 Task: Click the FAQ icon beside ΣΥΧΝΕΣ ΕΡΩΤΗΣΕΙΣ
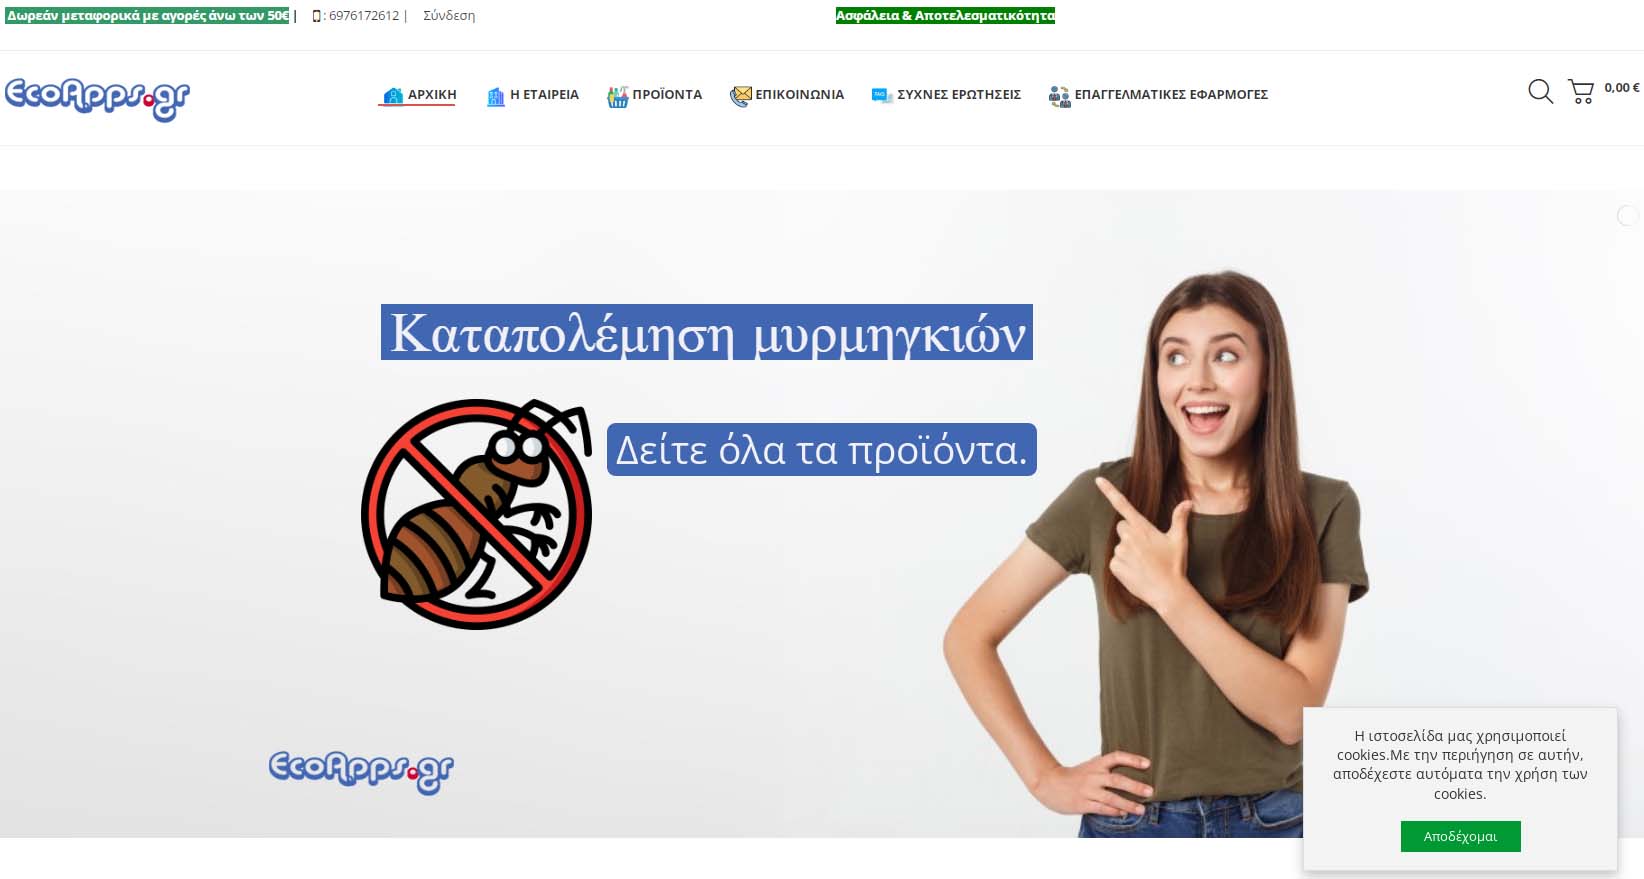tap(881, 96)
